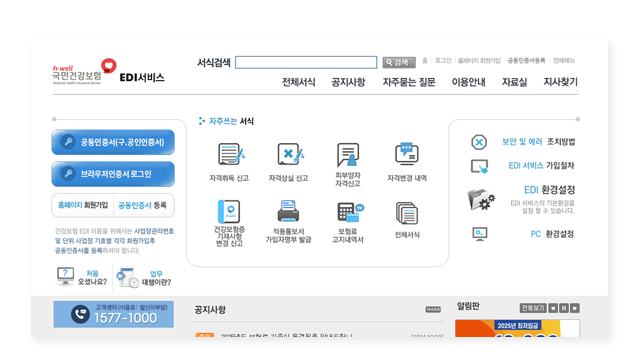Viewport: 640px width, 362px height.
Task: Log in with 공동인증서(구.공인인증서) button
Action: tap(113, 142)
